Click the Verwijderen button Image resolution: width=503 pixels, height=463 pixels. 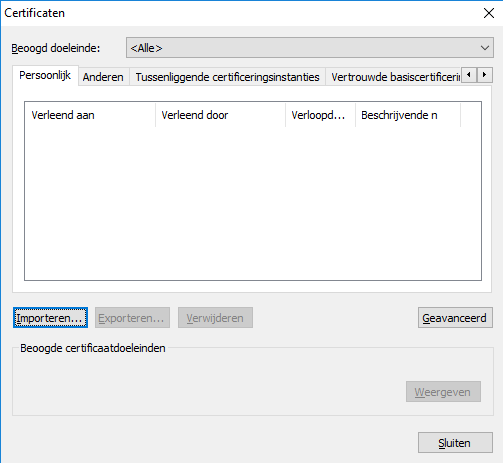(x=215, y=318)
